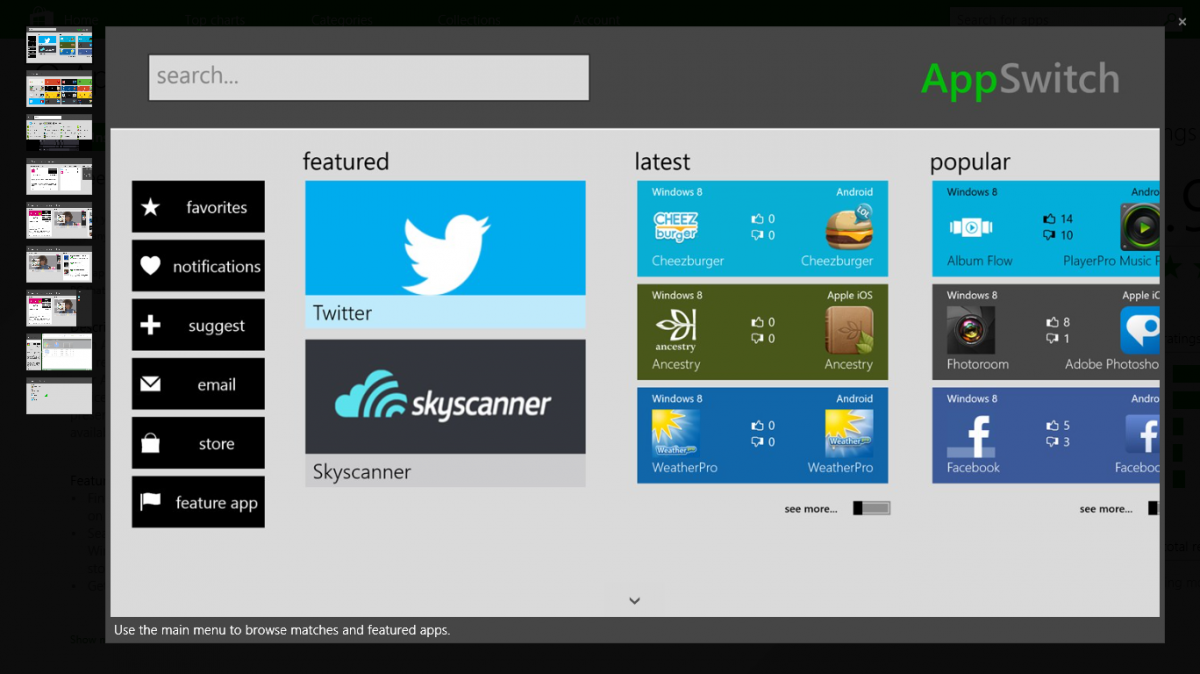Click the shopping bag icon on store
Viewport: 1200px width, 674px height.
click(x=150, y=443)
